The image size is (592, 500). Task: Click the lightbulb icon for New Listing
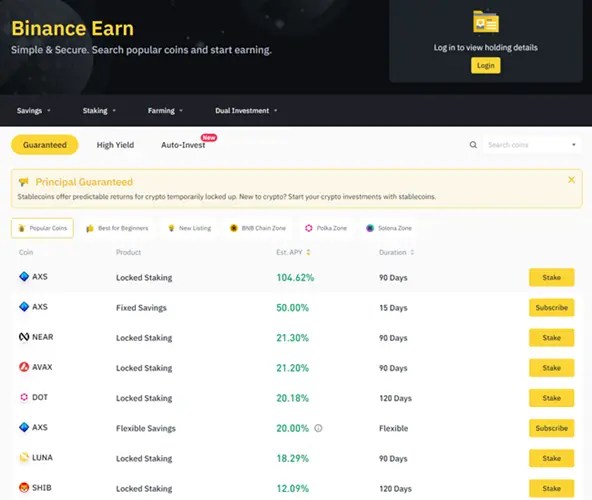171,228
